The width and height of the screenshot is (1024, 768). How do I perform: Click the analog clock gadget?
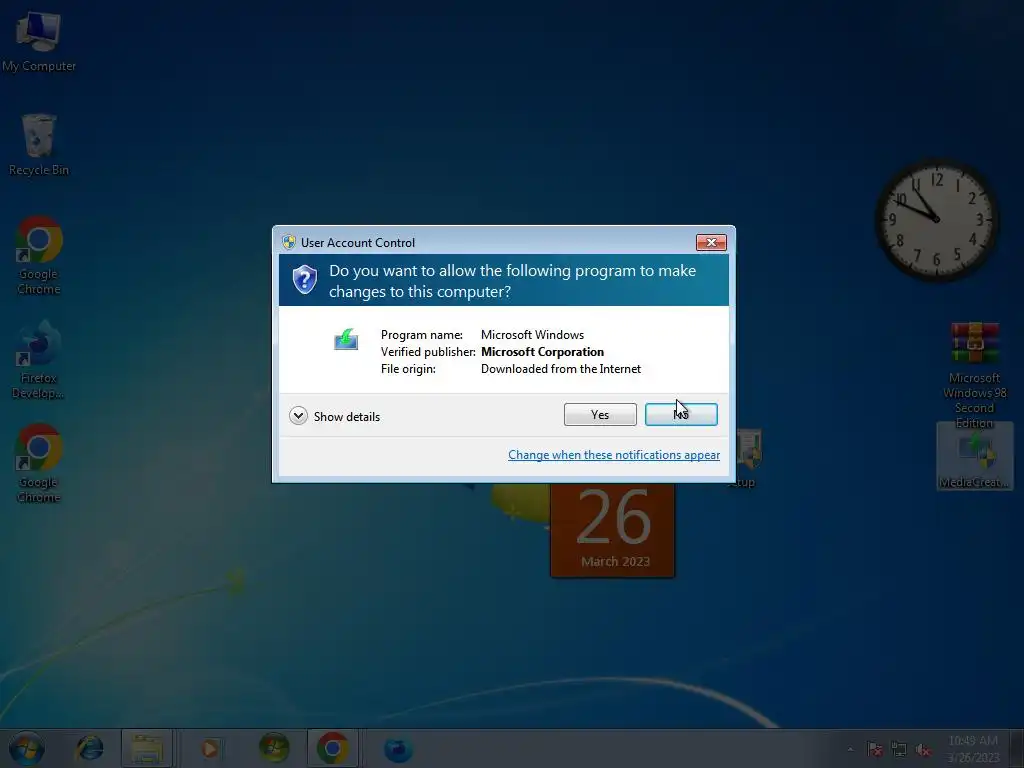pos(936,220)
